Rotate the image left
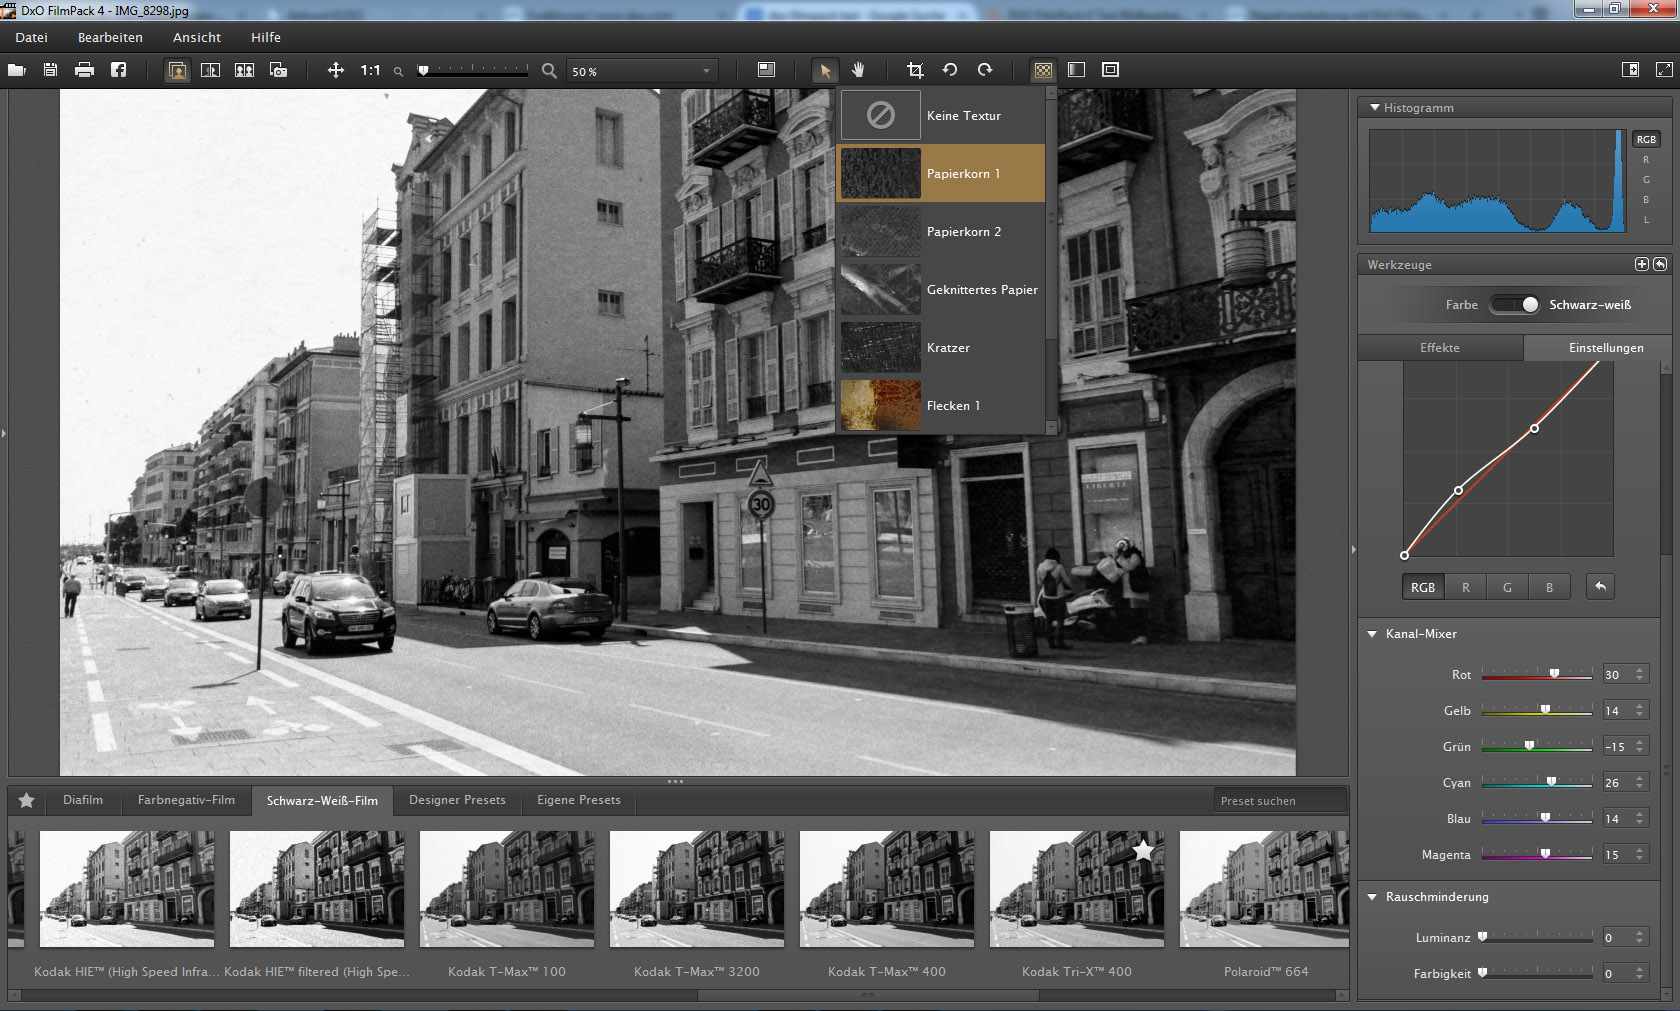 pyautogui.click(x=950, y=70)
